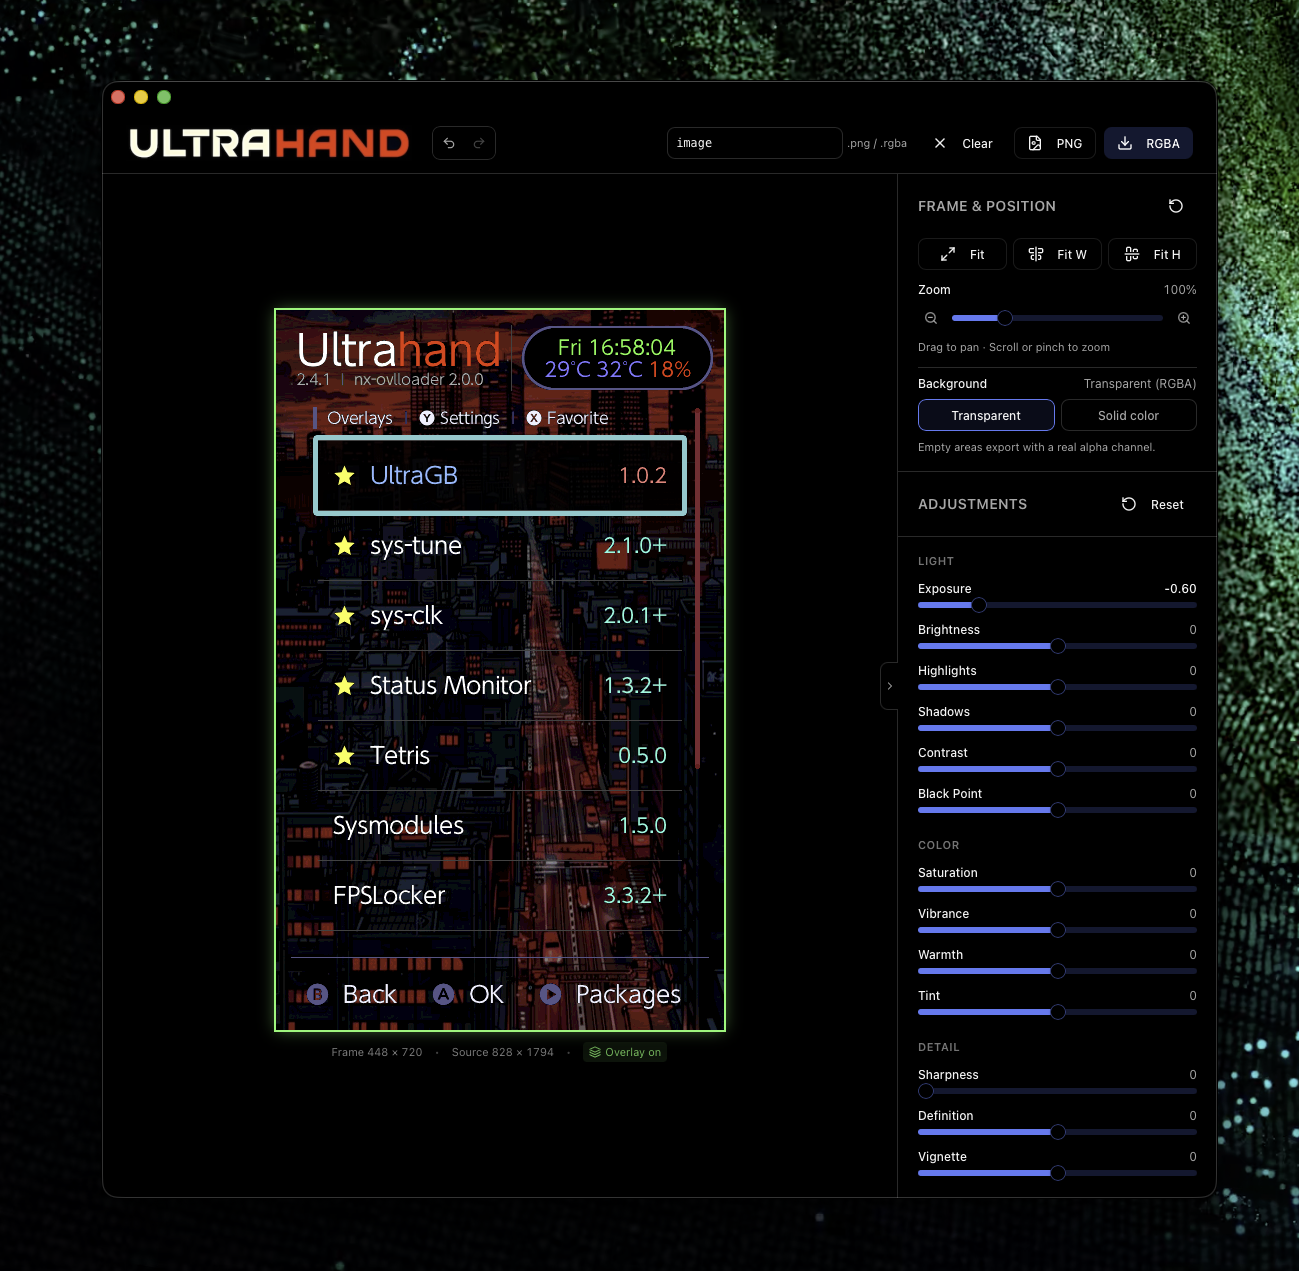
Task: Click the Warmth slider handle
Action: pyautogui.click(x=1058, y=971)
